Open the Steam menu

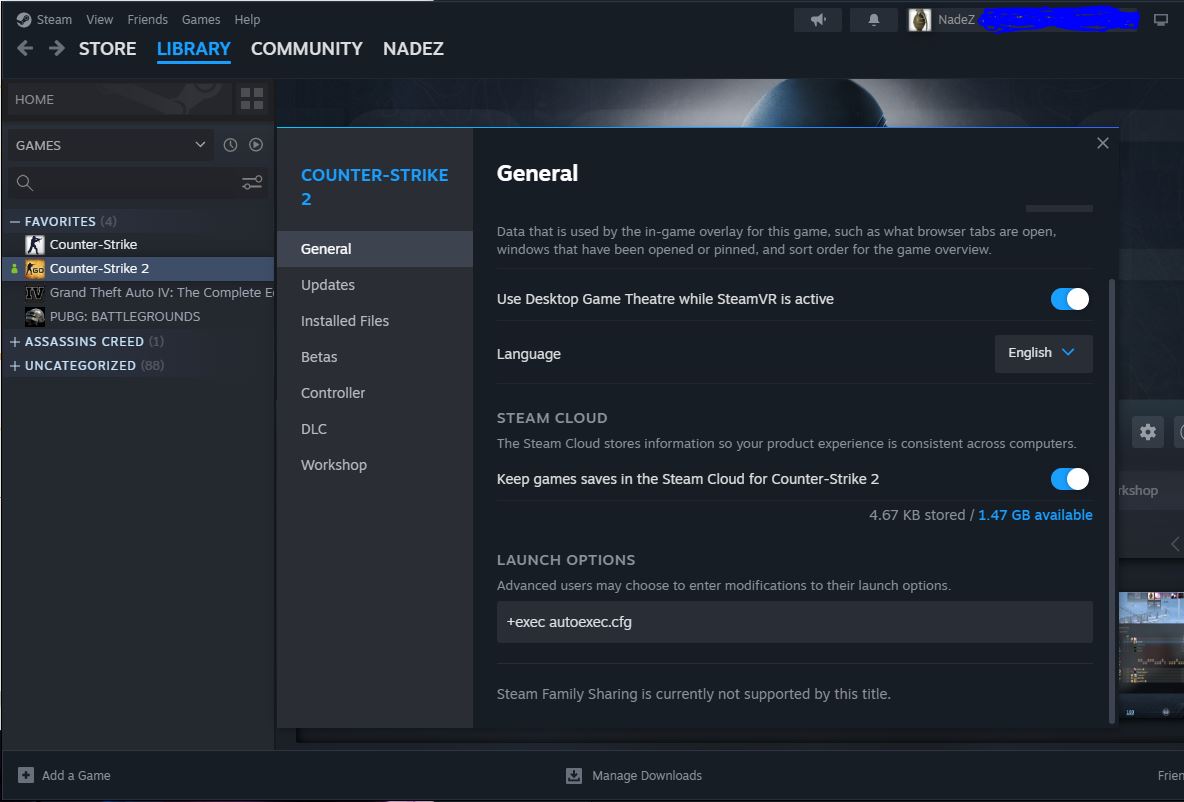[x=54, y=20]
